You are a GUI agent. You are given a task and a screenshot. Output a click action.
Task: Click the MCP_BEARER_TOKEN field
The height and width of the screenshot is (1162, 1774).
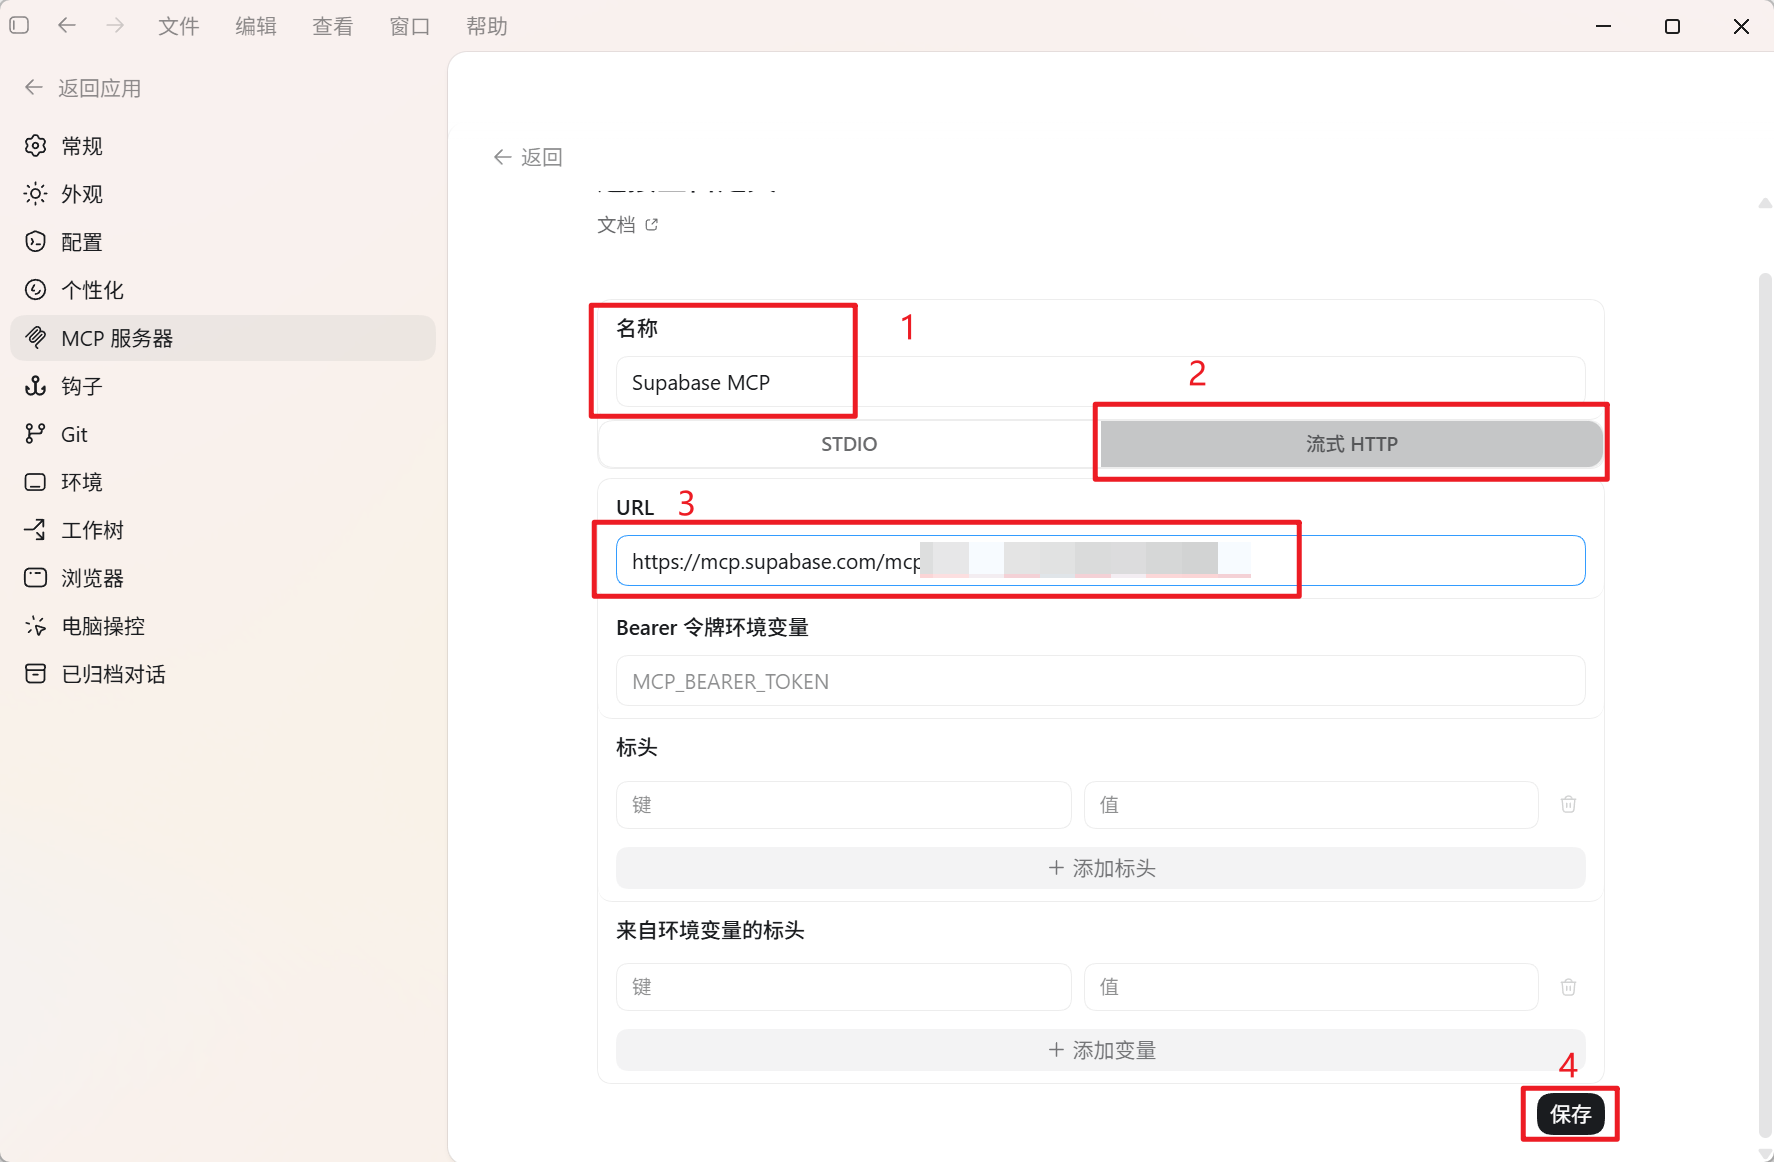coord(1101,681)
